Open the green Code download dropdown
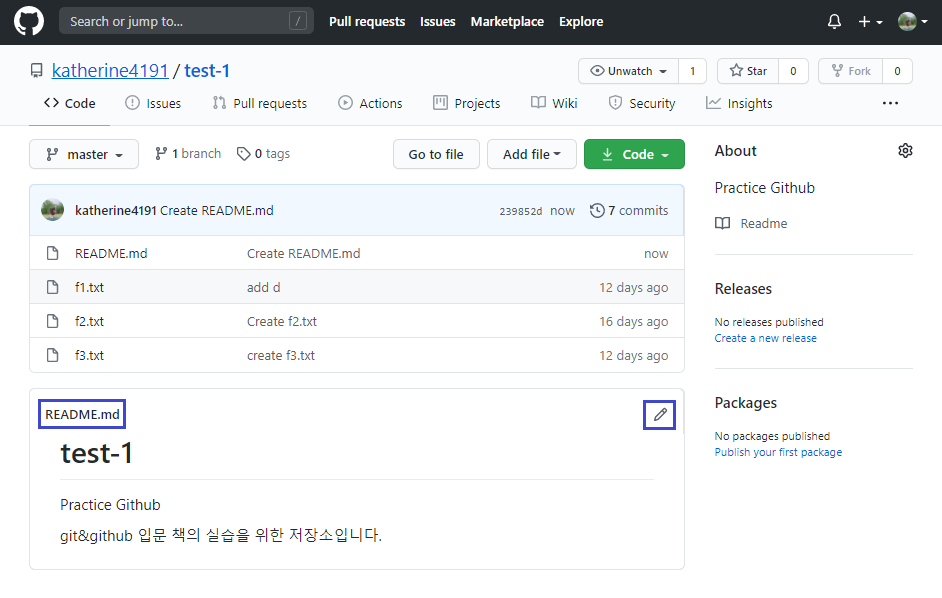 pos(634,154)
